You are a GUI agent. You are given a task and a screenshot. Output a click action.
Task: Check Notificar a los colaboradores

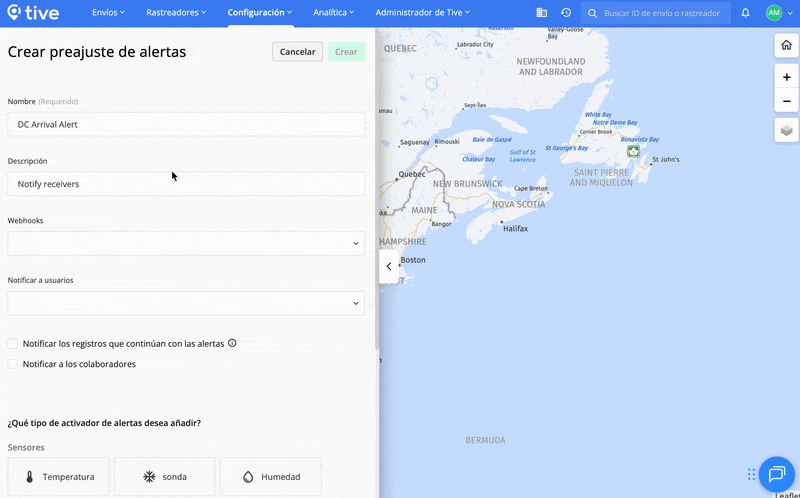click(13, 364)
